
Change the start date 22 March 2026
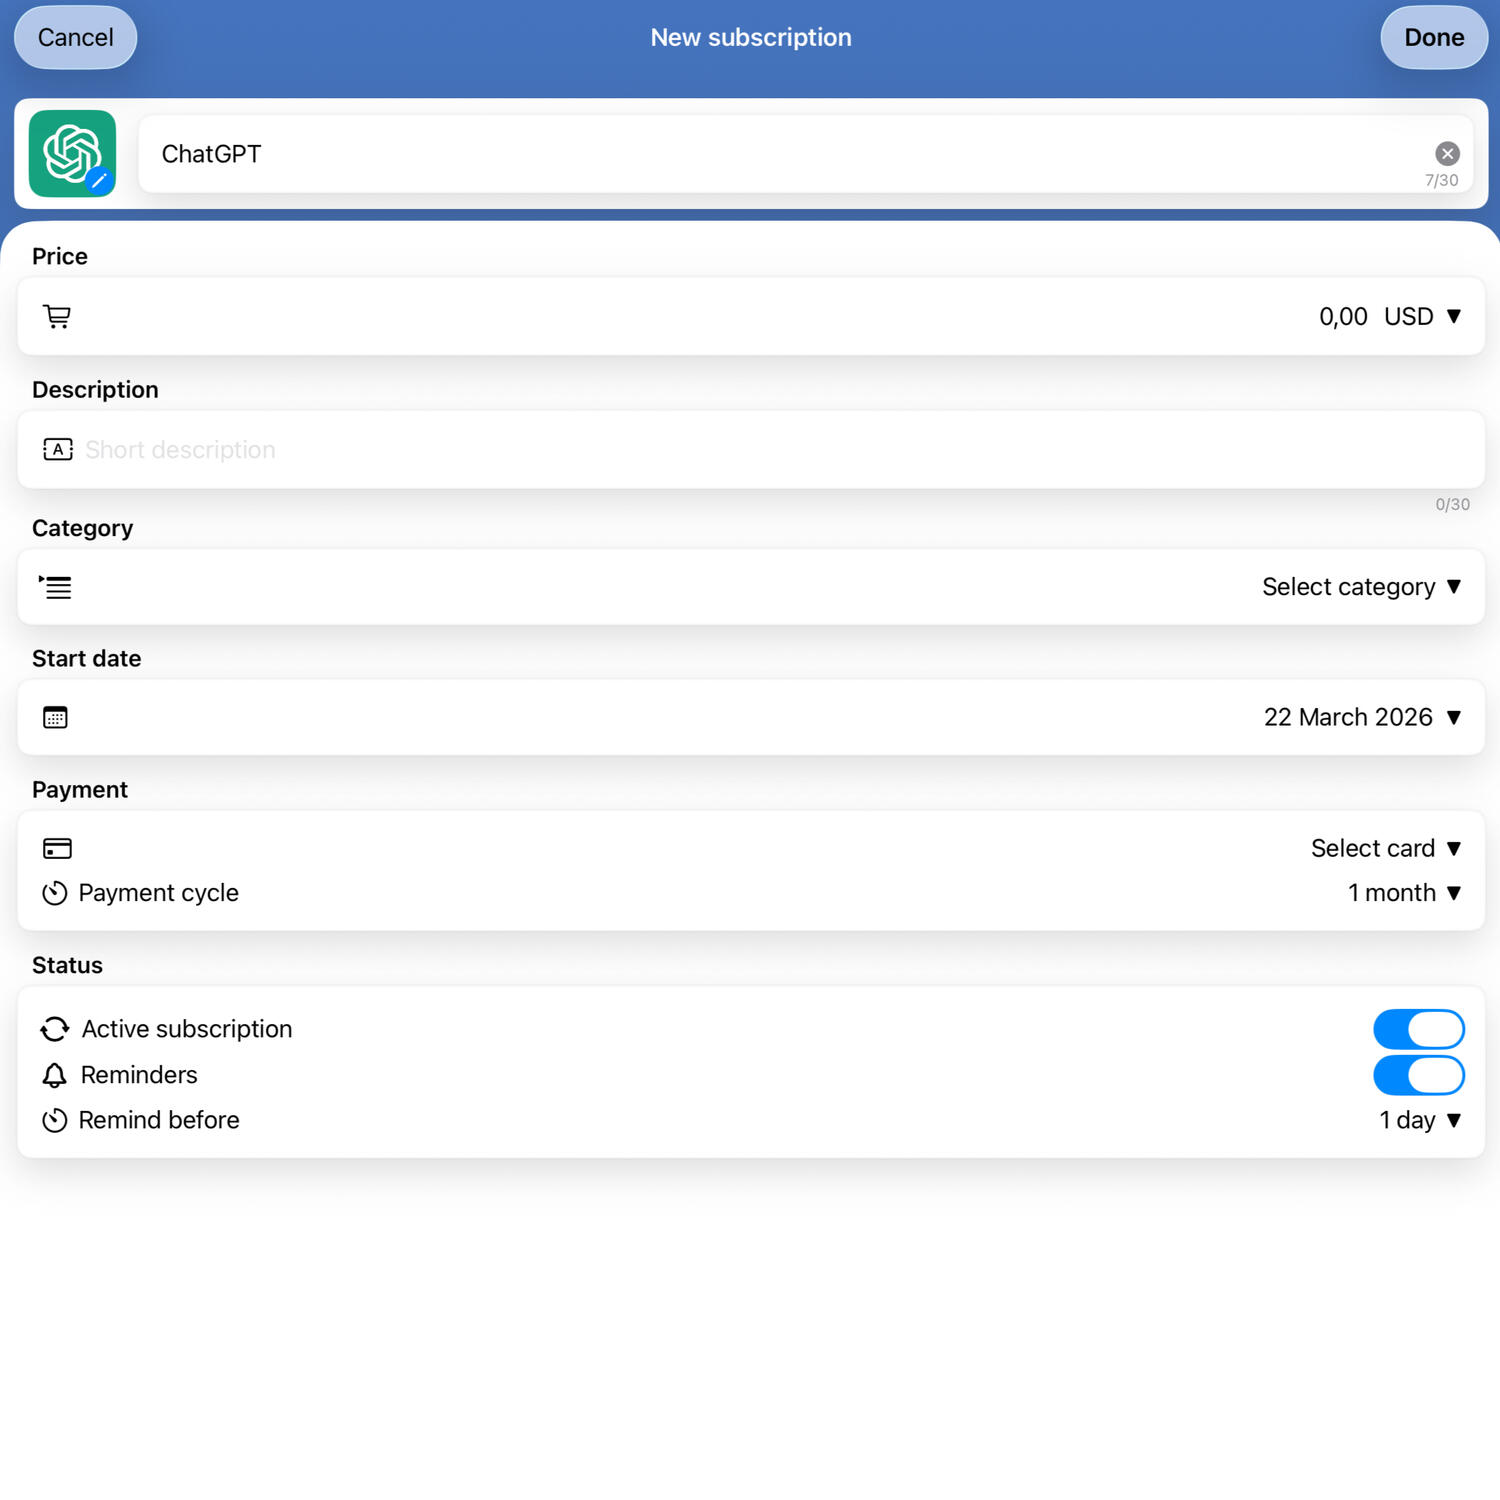[1360, 718]
